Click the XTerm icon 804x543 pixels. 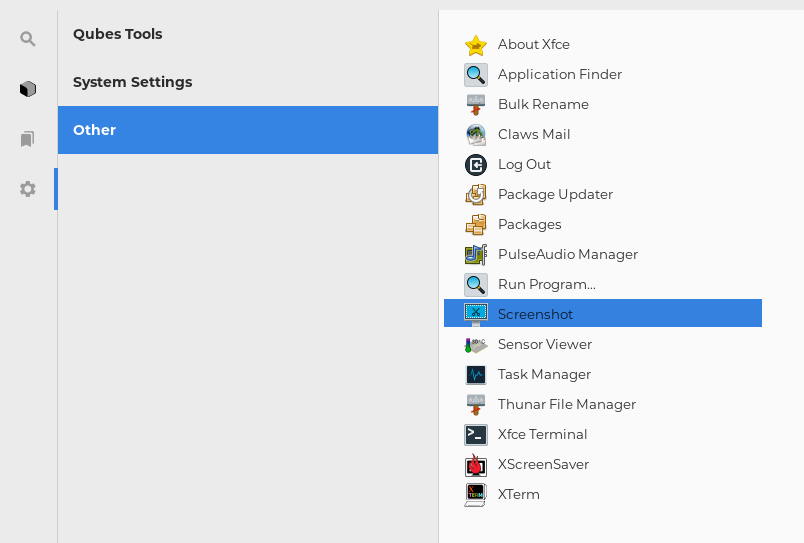[476, 495]
